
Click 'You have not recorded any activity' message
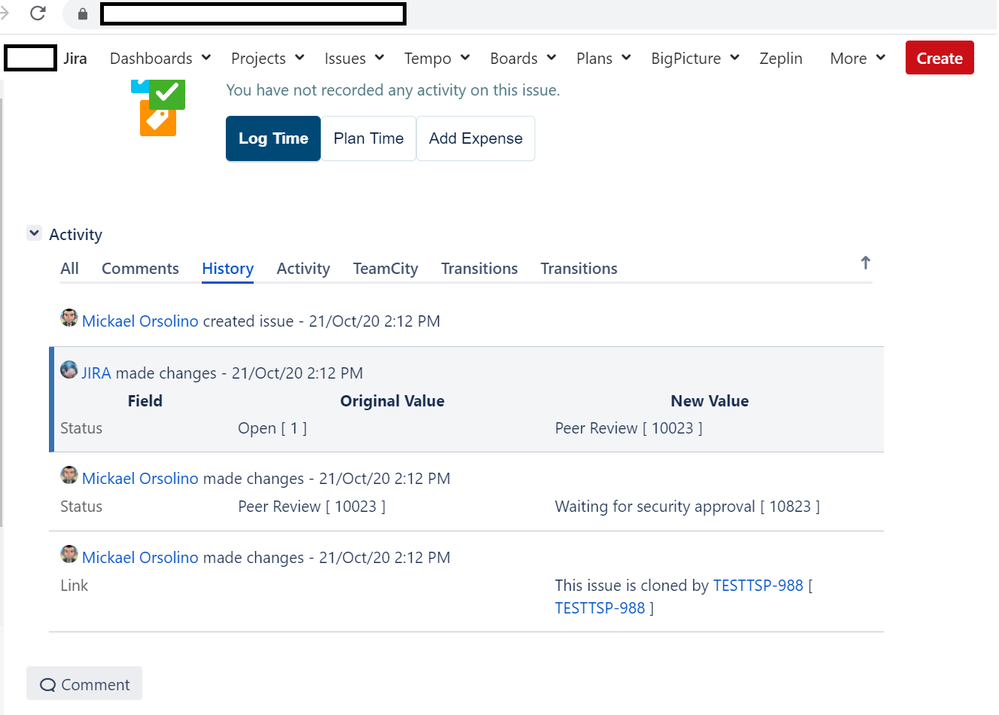click(x=393, y=90)
